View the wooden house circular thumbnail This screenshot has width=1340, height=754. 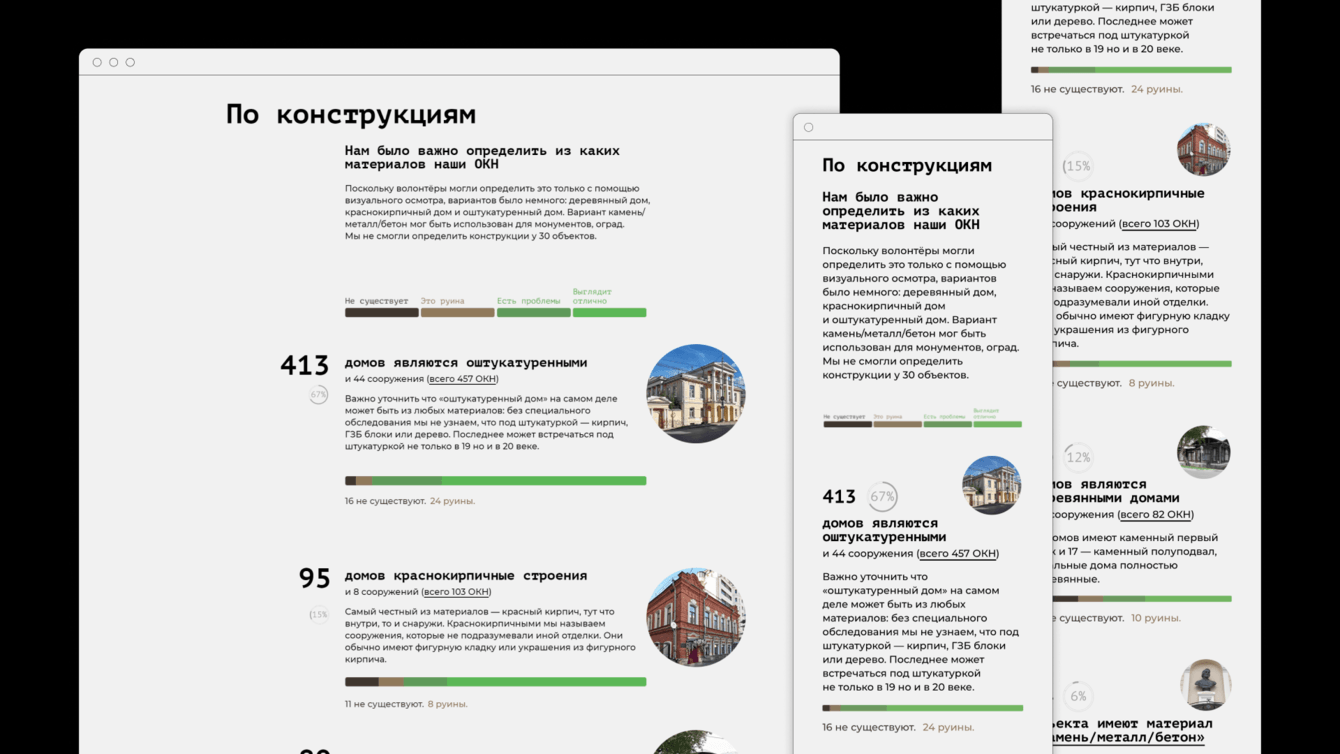coord(1203,451)
